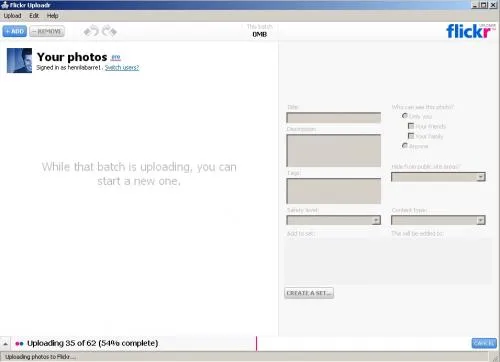Click the Uploading 35 of 62 status text
The width and height of the screenshot is (500, 362).
pos(93,343)
